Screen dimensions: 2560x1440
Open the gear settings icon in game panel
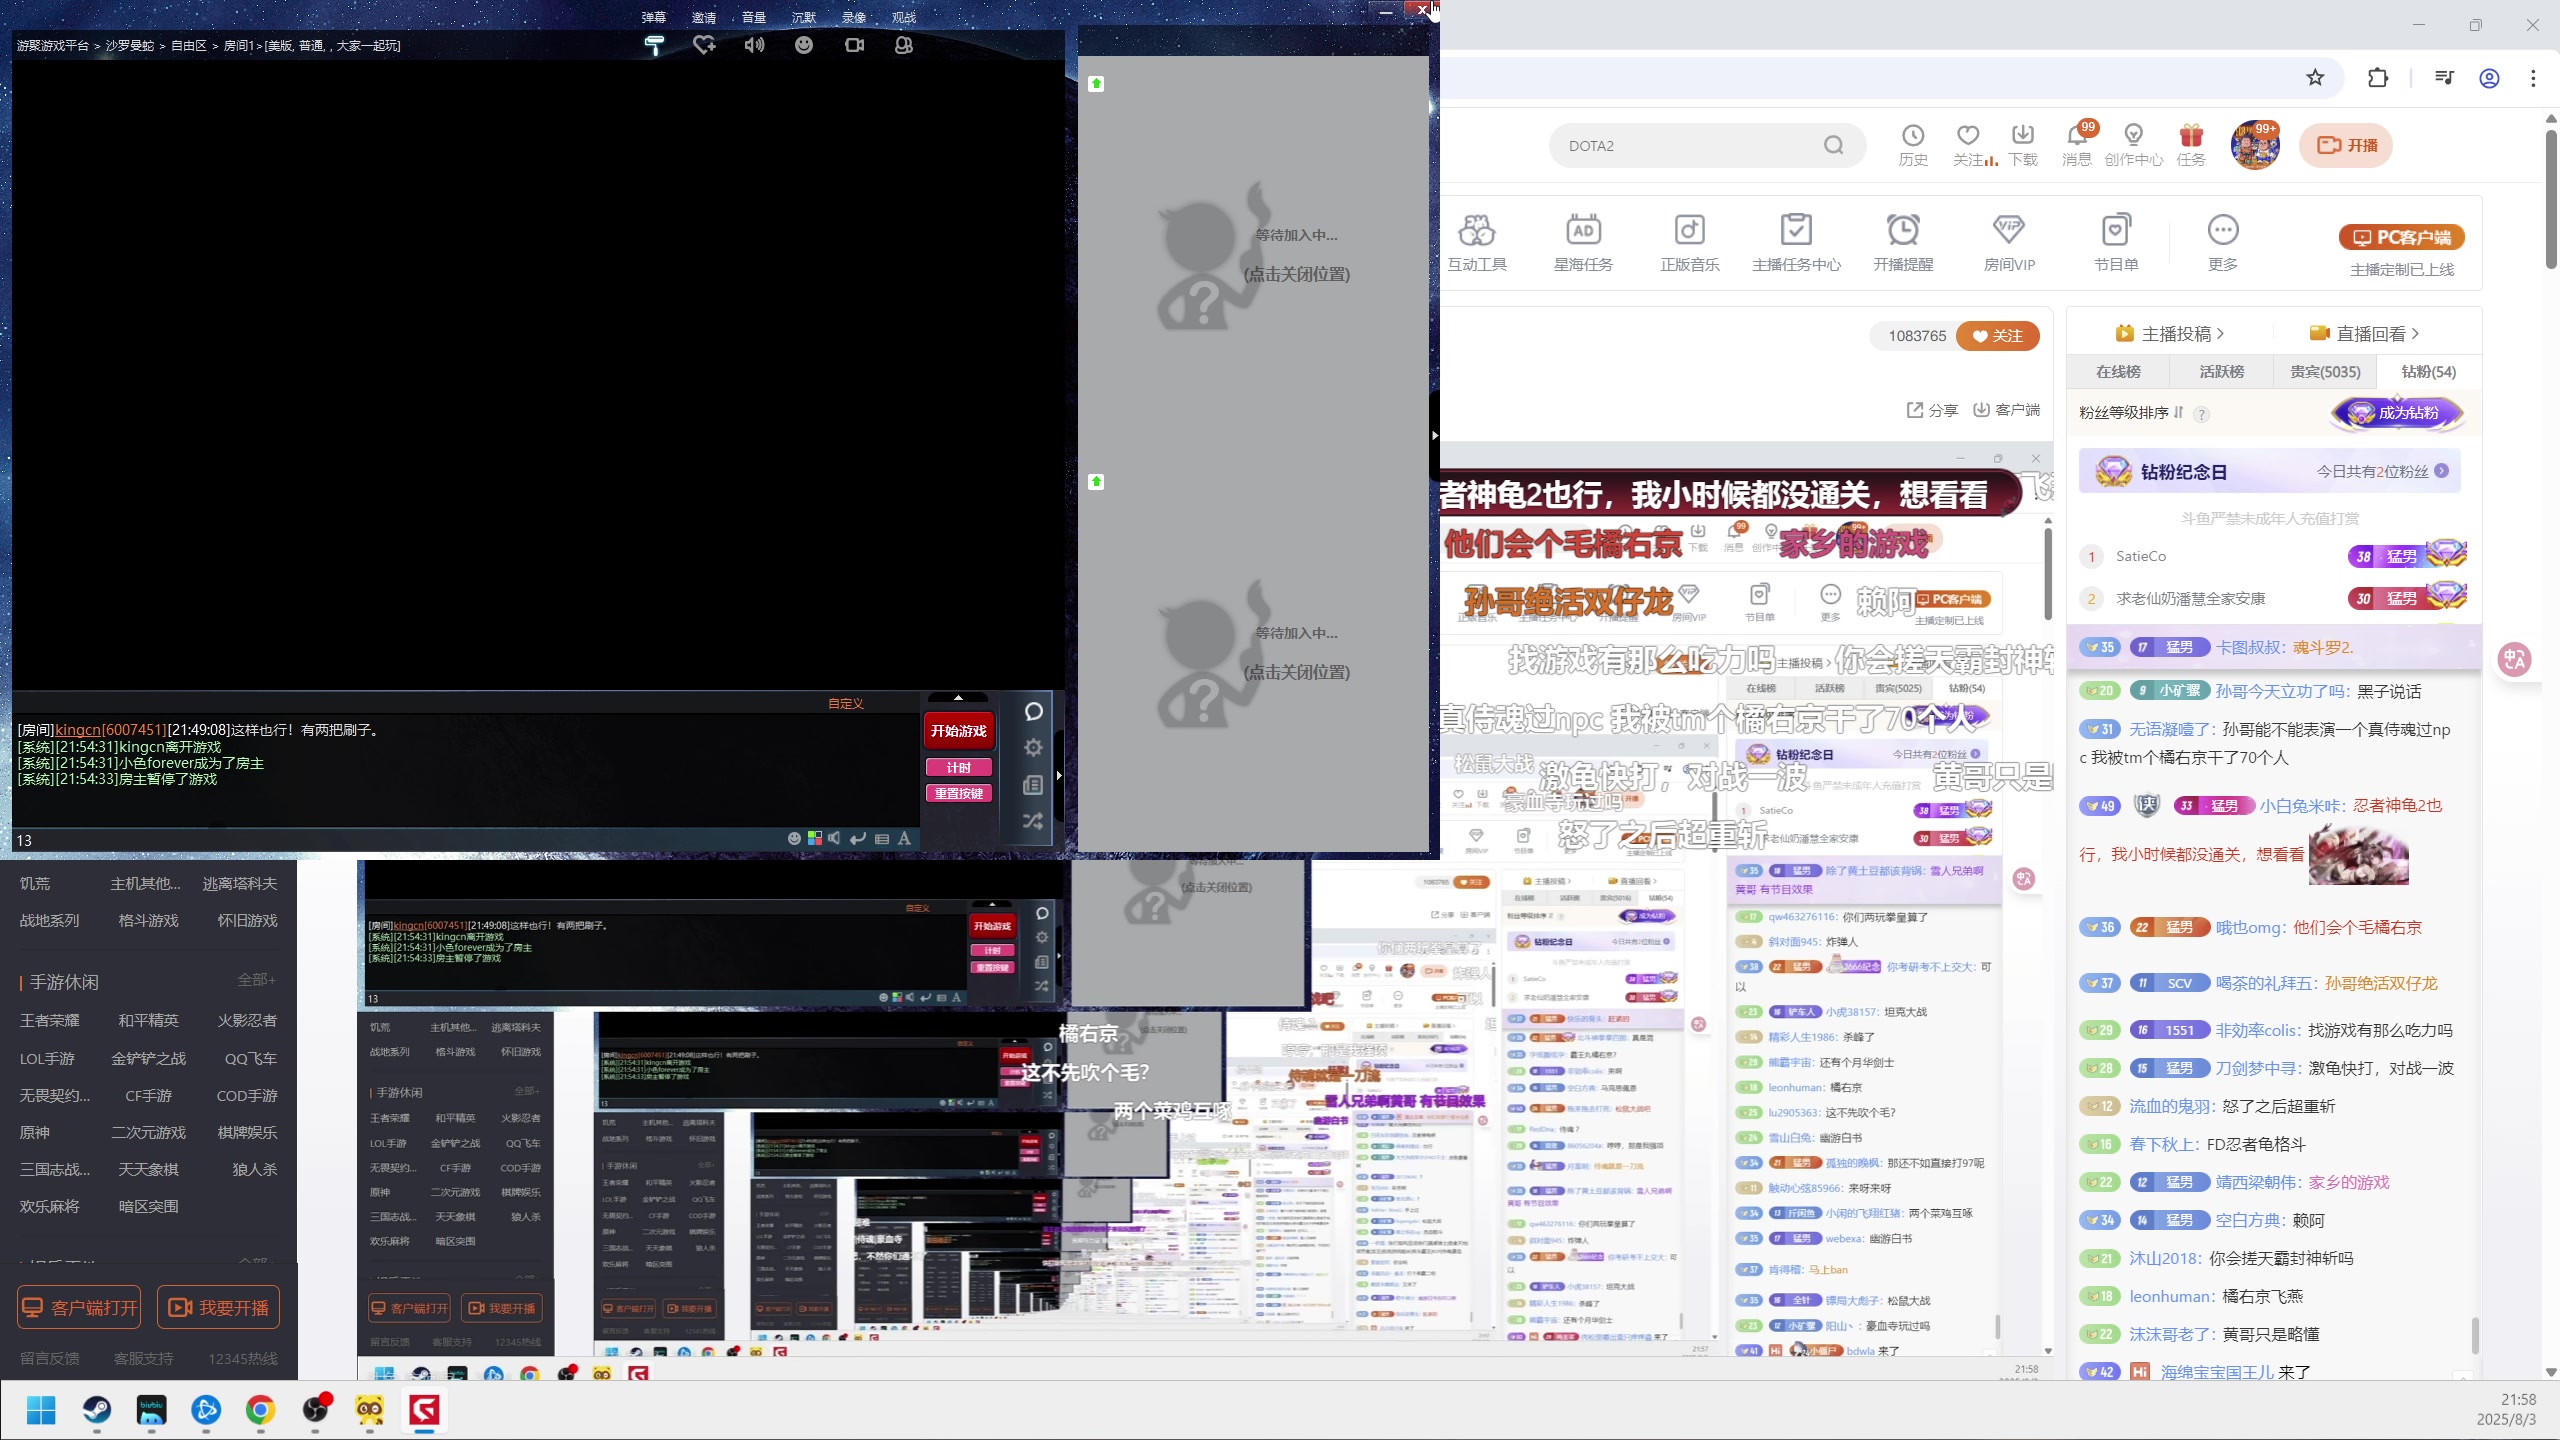click(1034, 747)
